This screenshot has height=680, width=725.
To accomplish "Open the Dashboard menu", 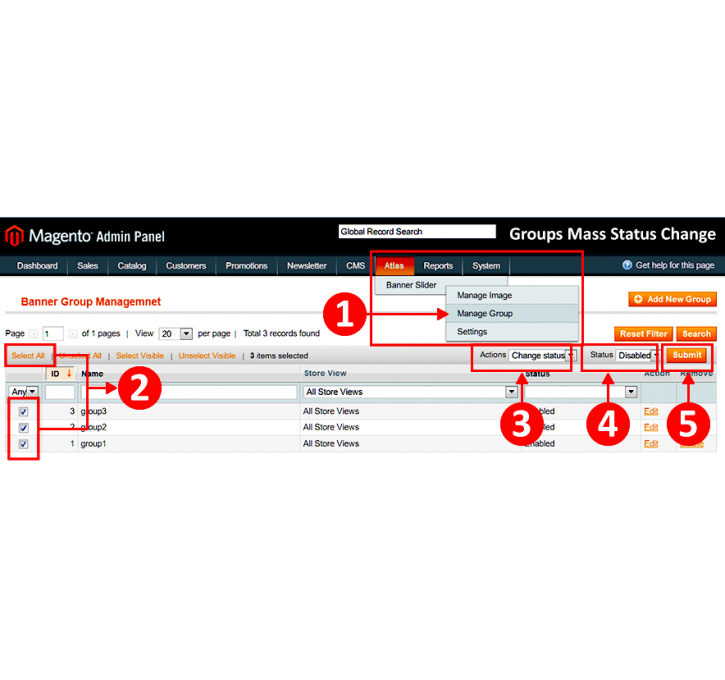I will point(37,266).
